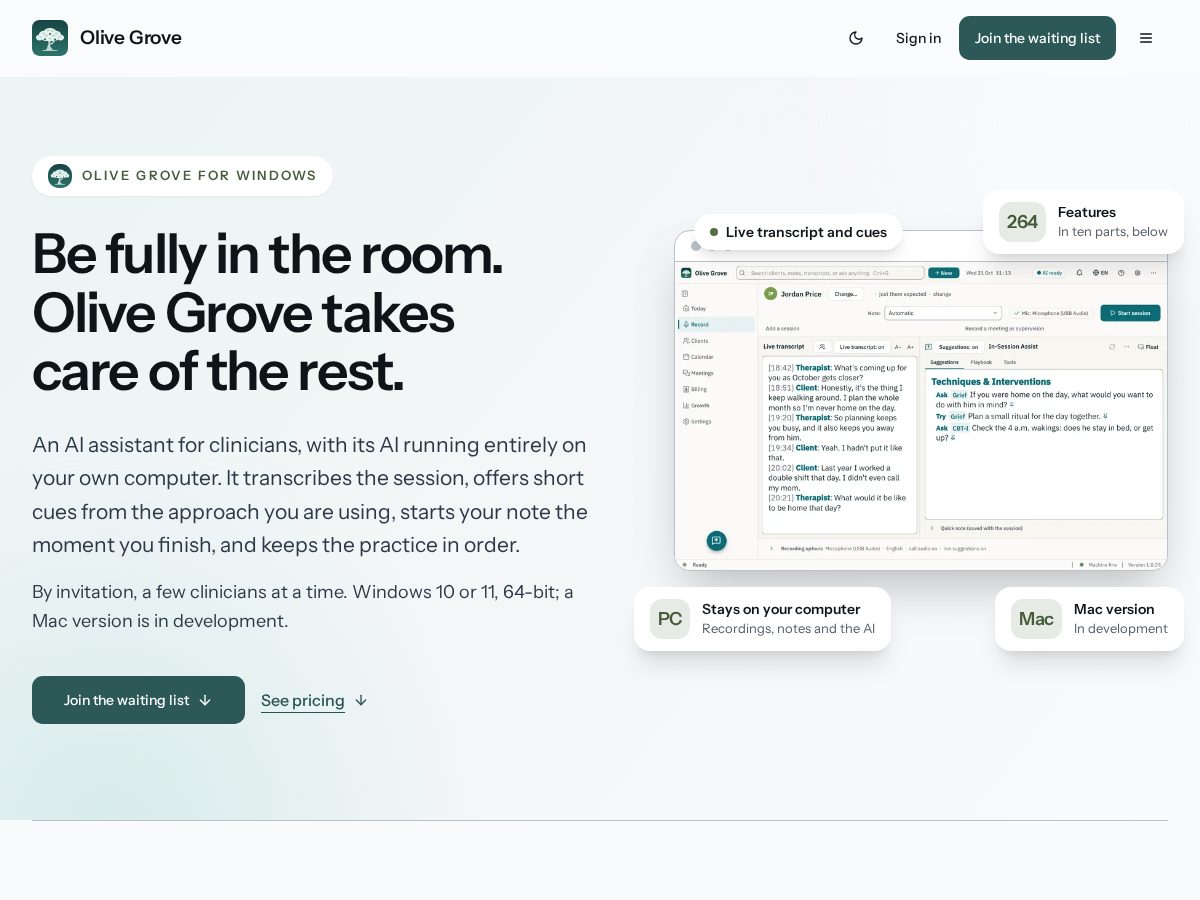The width and height of the screenshot is (1200, 900).
Task: Open the Note Automatic dropdown
Action: 943,313
